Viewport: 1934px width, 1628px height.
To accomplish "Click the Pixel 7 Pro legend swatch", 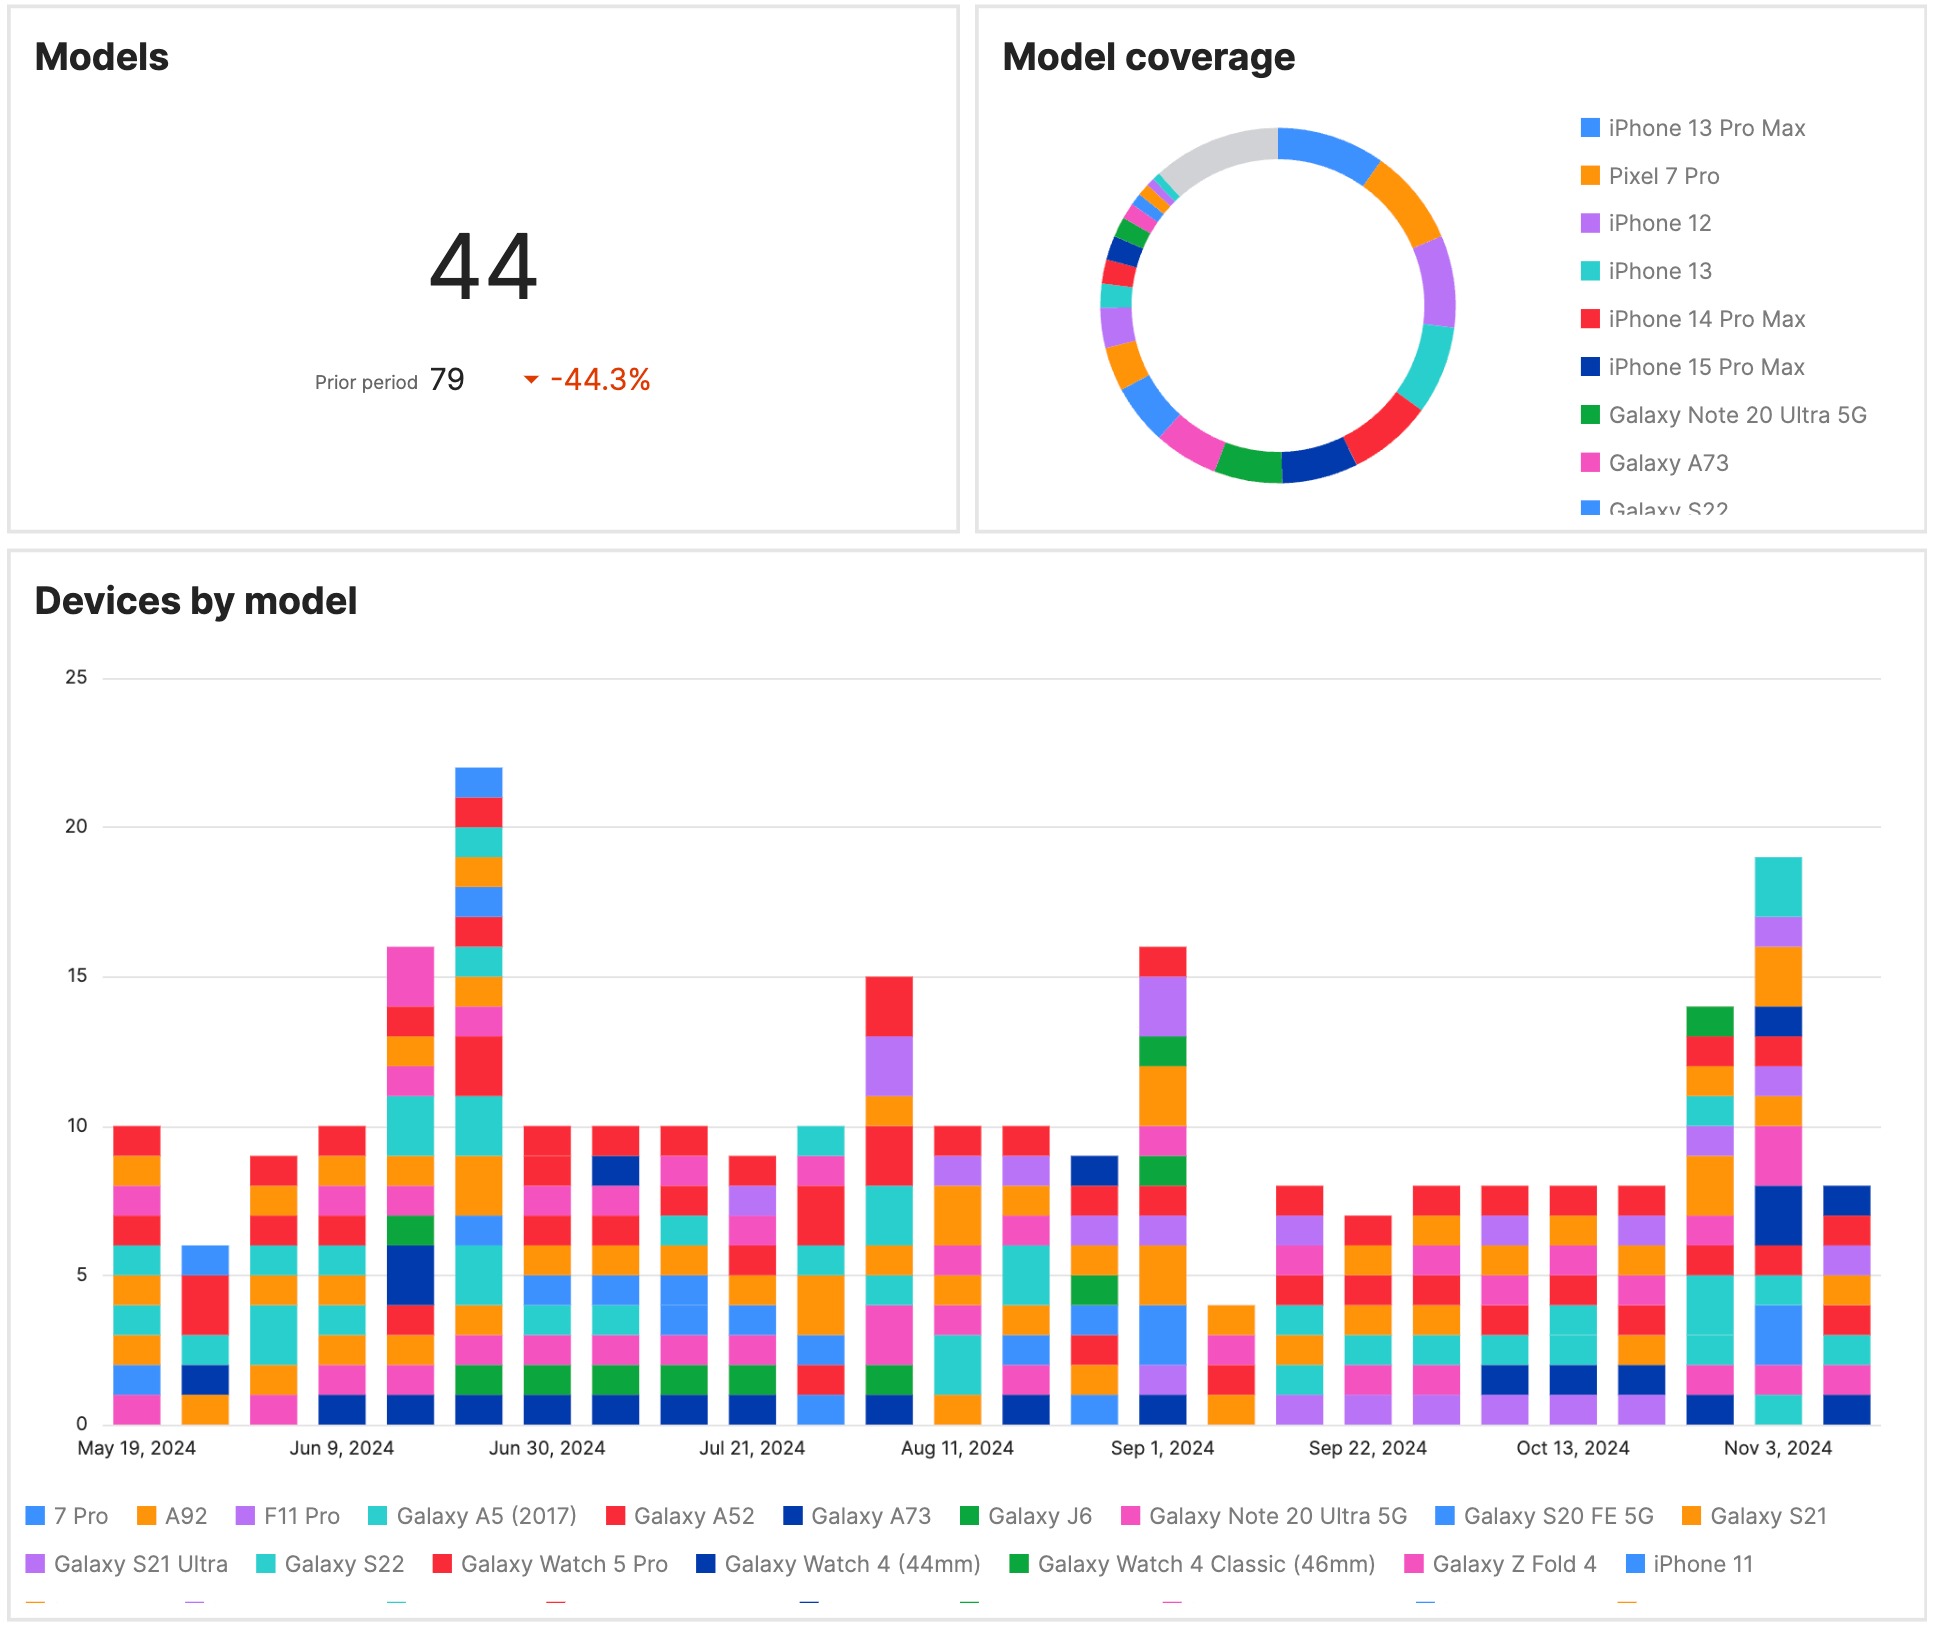I will 1589,175.
